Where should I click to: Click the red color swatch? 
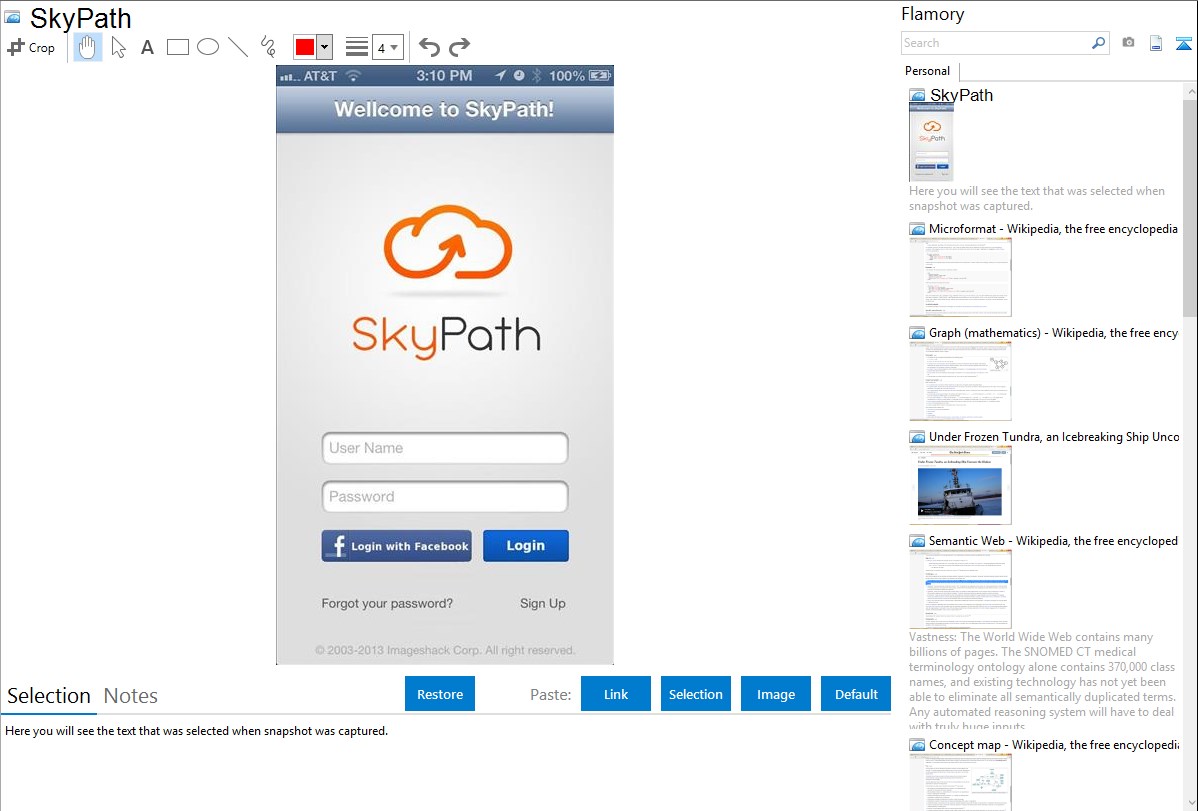click(x=305, y=47)
